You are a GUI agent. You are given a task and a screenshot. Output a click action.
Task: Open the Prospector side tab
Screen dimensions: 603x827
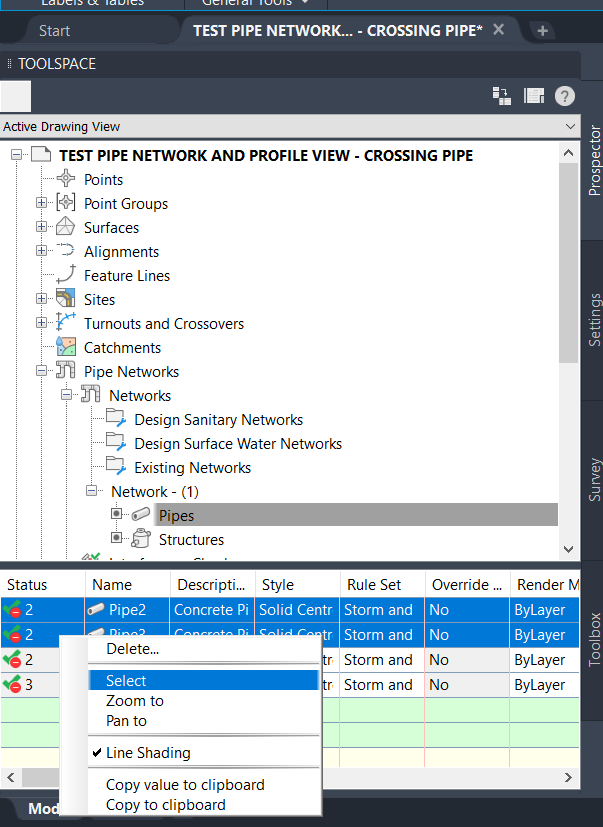pyautogui.click(x=594, y=160)
